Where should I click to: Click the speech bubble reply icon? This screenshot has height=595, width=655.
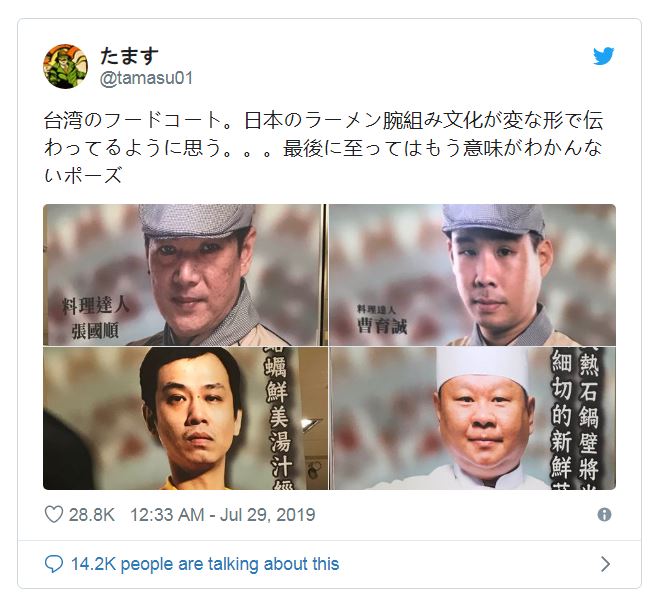pyautogui.click(x=54, y=564)
